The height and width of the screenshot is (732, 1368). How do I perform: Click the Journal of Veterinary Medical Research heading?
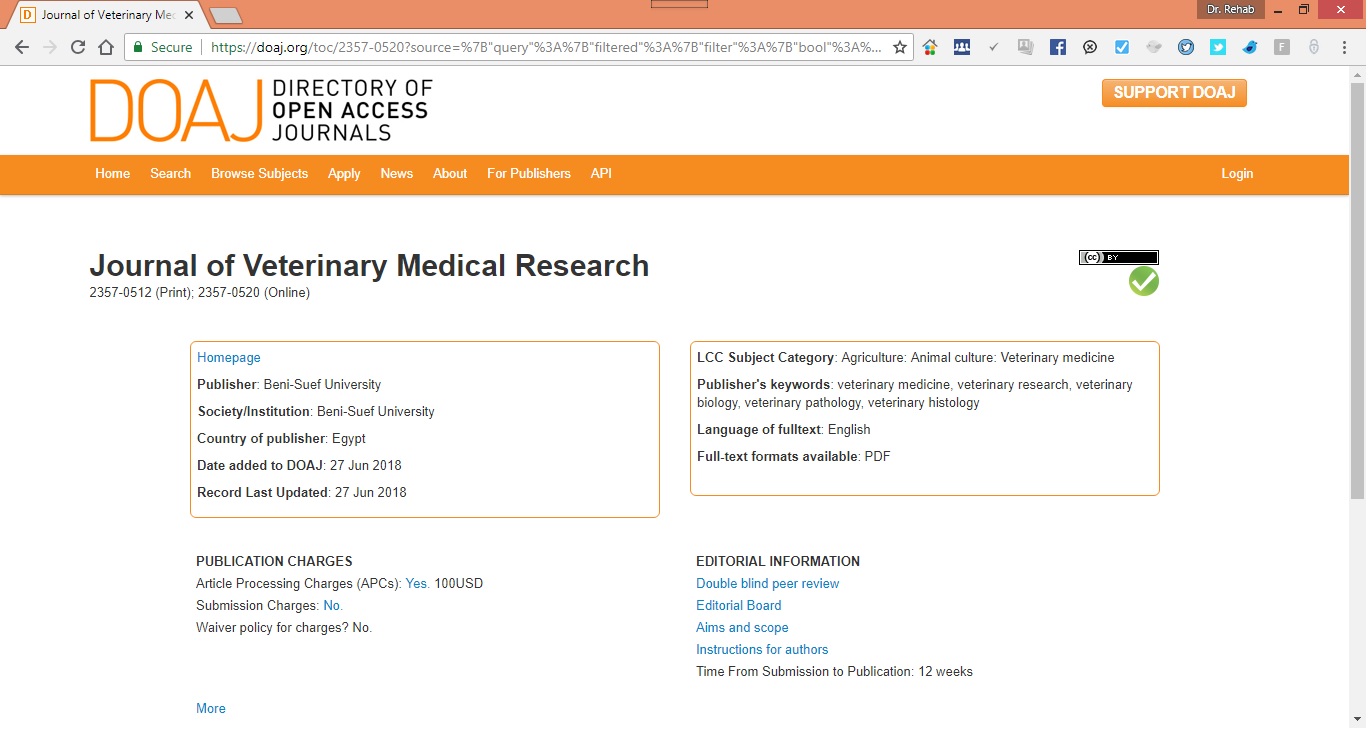click(369, 265)
